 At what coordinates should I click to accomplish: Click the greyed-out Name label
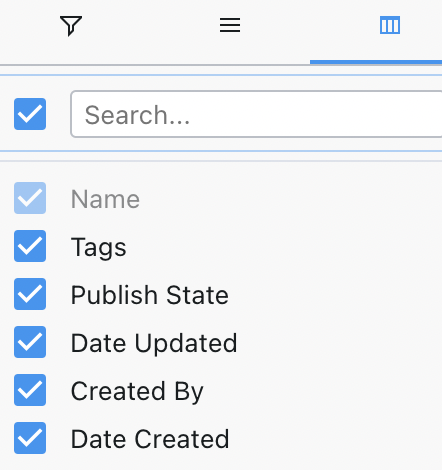pyautogui.click(x=105, y=199)
